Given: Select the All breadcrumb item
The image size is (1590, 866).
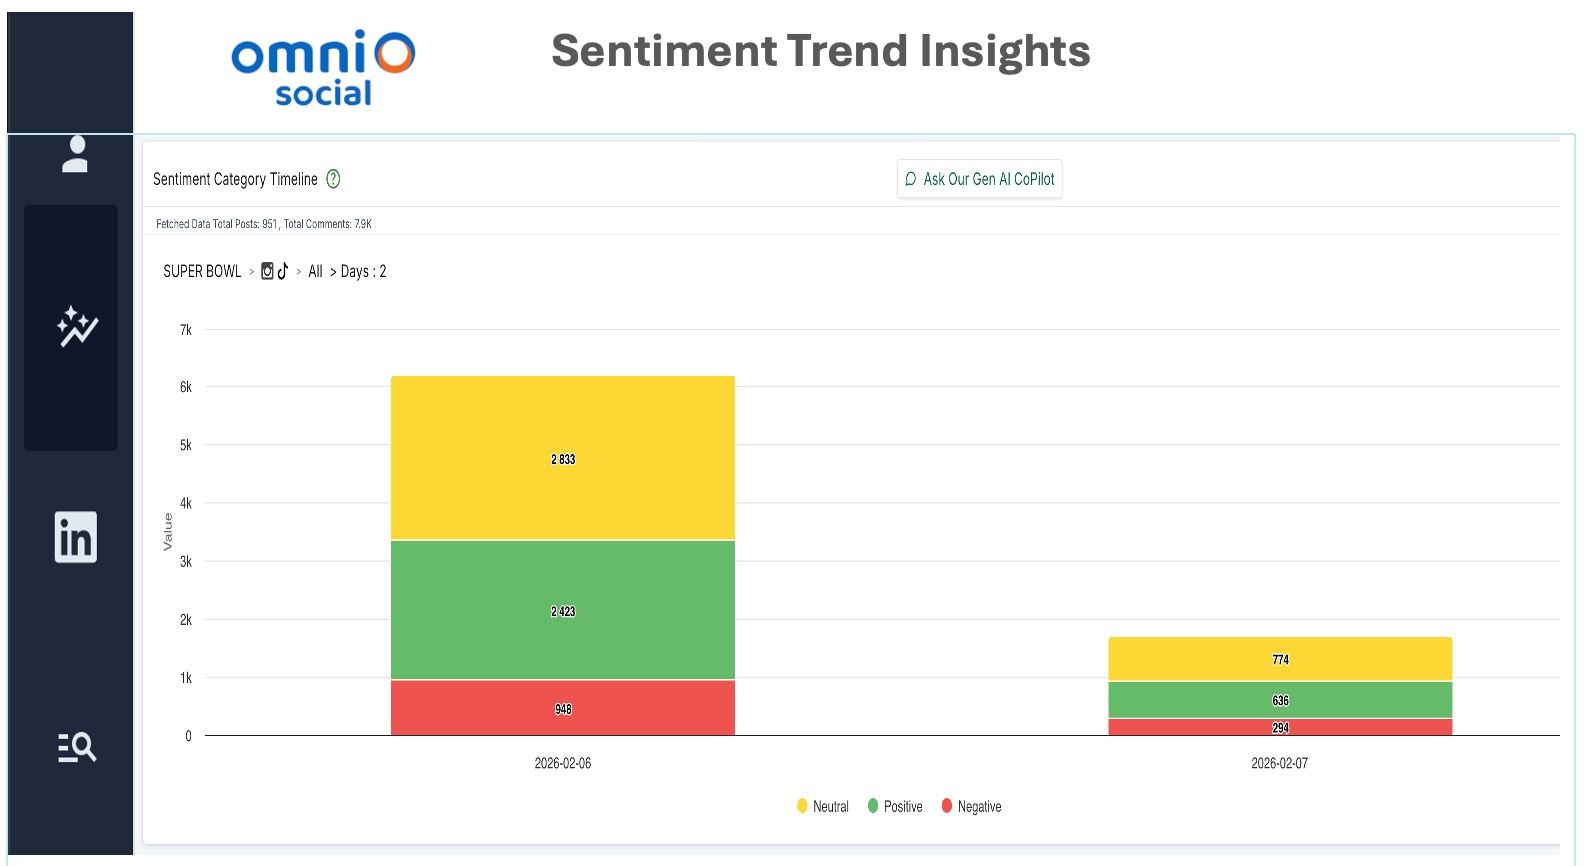Looking at the screenshot, I should coord(315,270).
